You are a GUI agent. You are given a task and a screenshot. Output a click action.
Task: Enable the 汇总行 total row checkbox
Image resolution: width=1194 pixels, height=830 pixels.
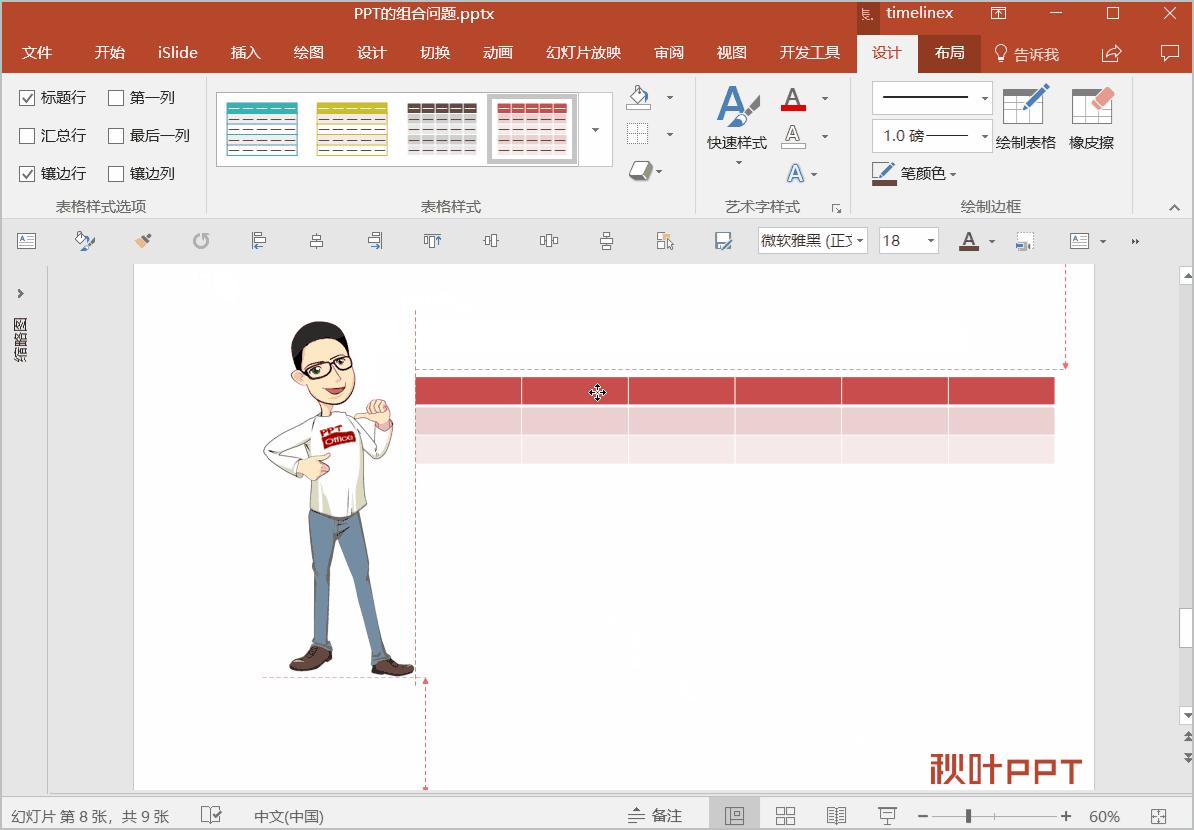27,136
